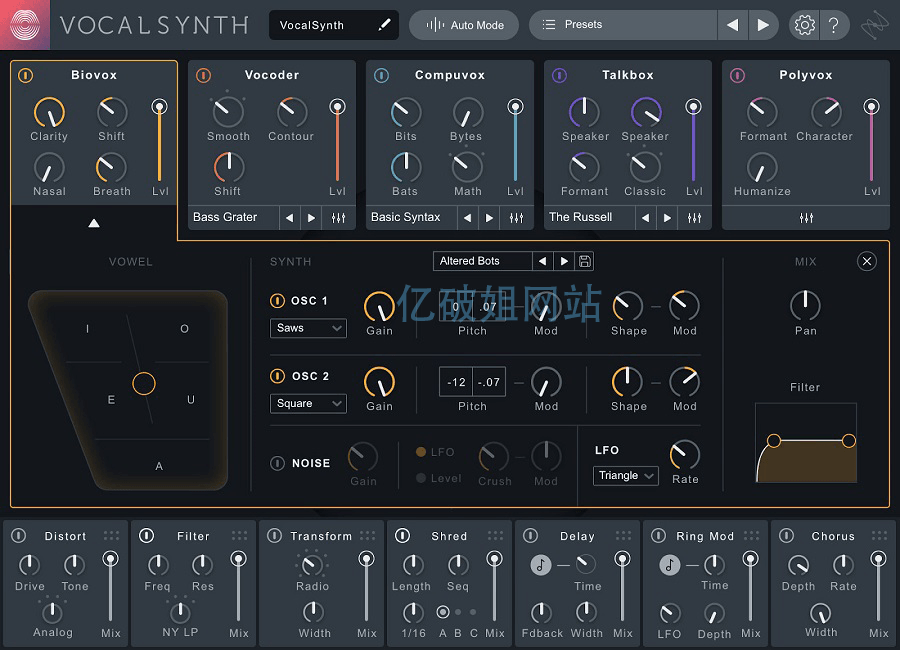The height and width of the screenshot is (650, 900).
Task: Click the Delay tempo sync note icon
Action: [541, 565]
